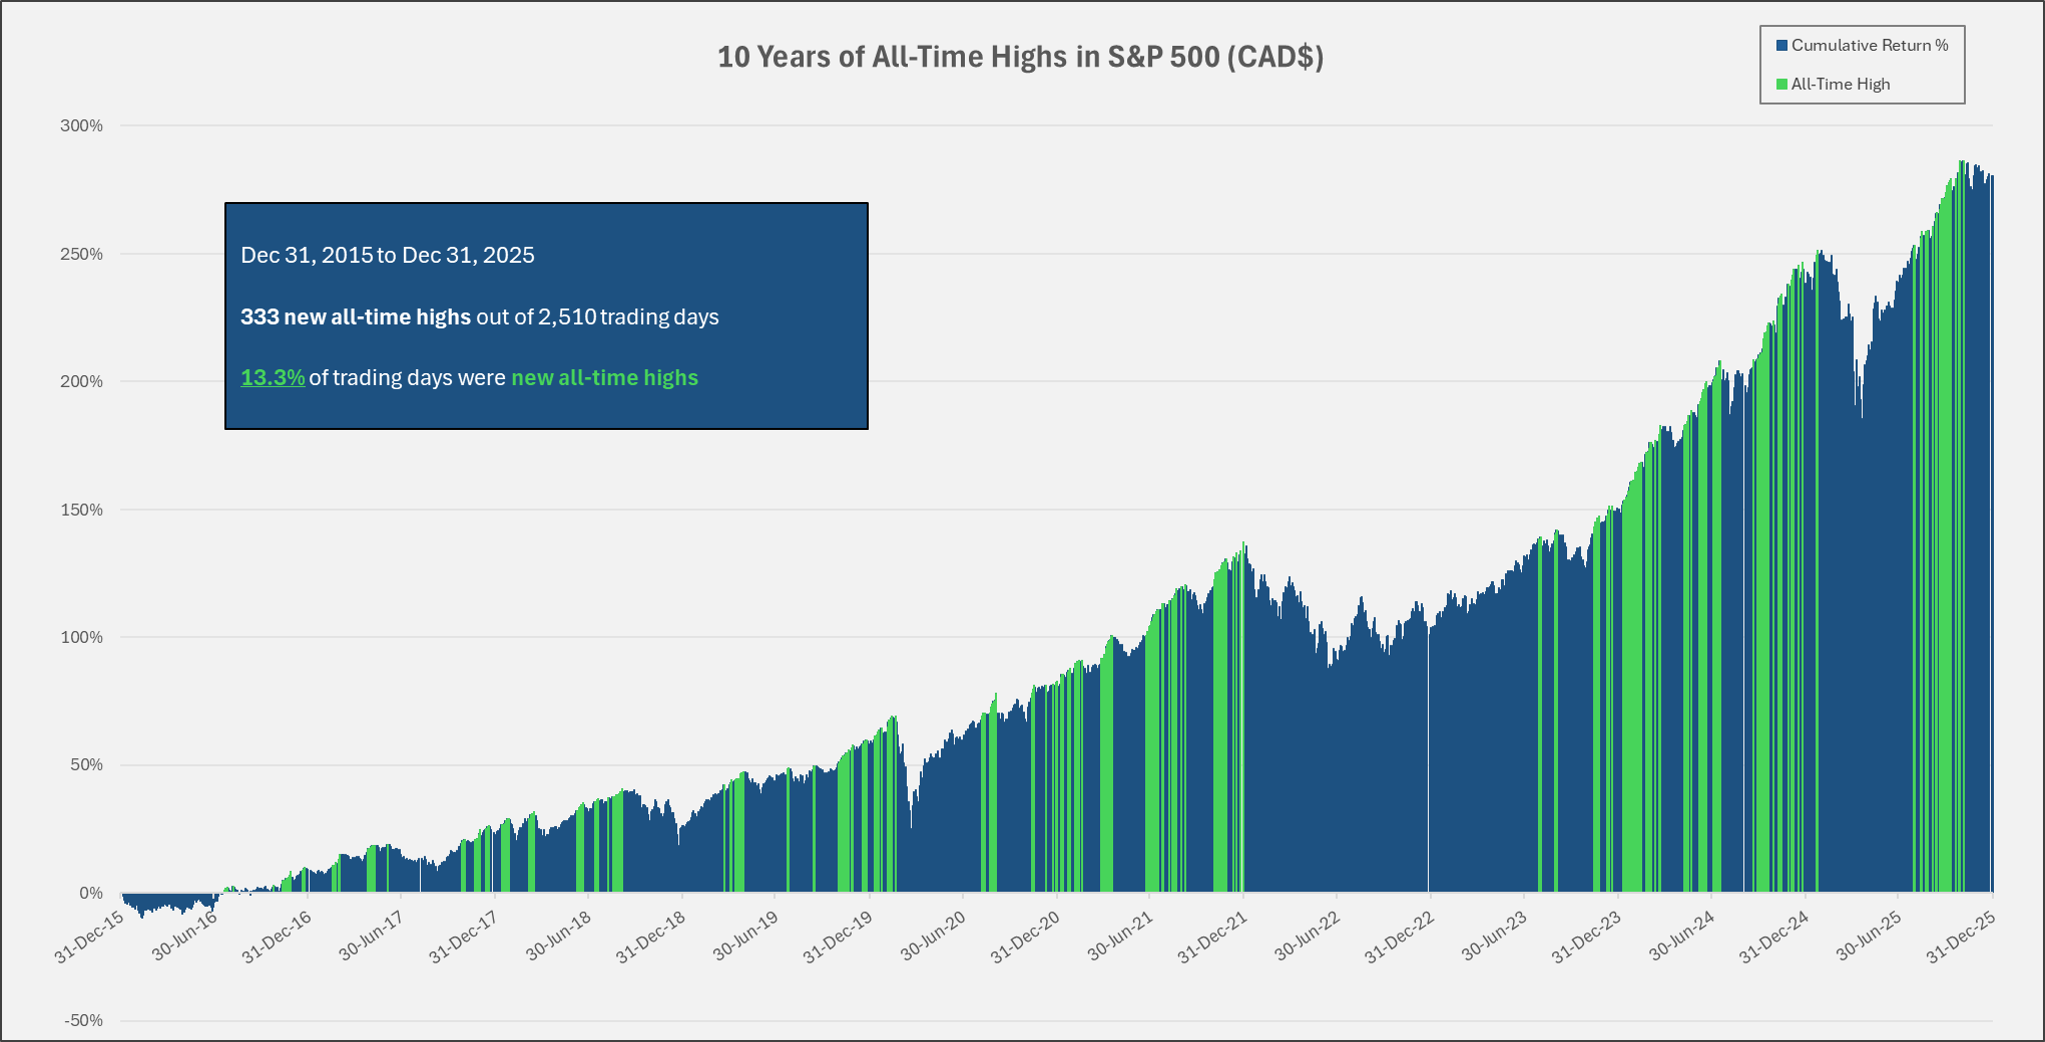Click the 100% y-axis label
The image size is (2045, 1042).
(82, 637)
